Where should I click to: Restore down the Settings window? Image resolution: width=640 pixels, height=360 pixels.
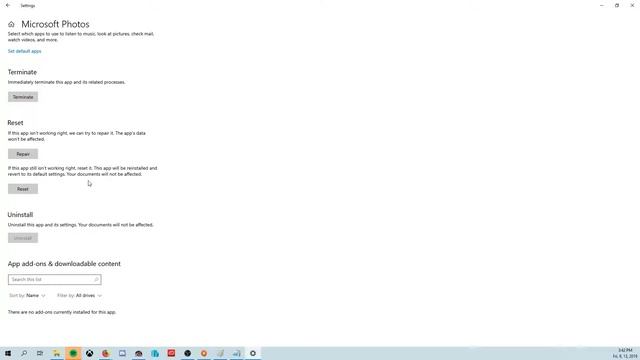pyautogui.click(x=617, y=6)
